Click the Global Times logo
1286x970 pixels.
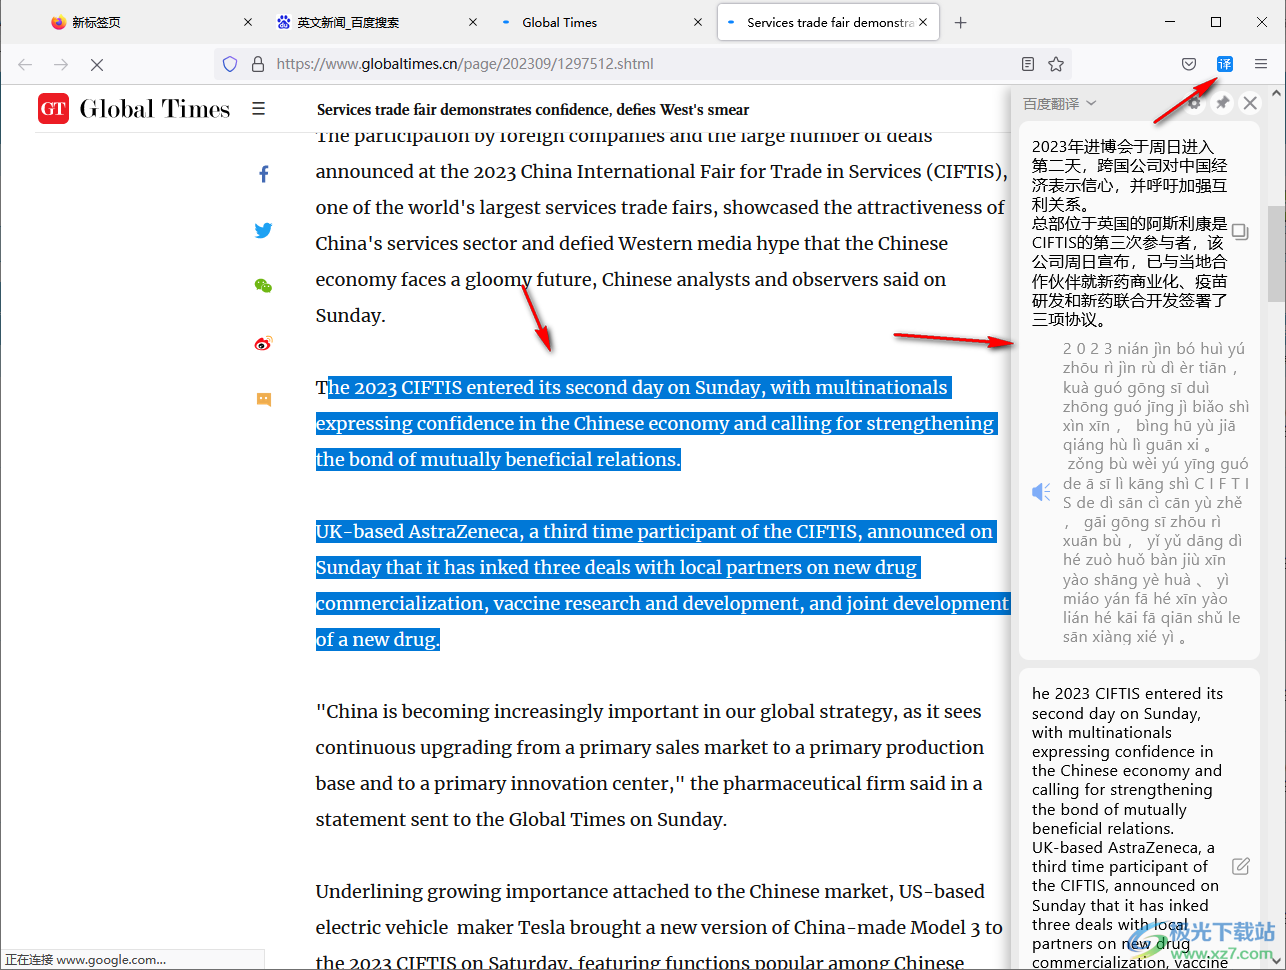click(x=134, y=108)
